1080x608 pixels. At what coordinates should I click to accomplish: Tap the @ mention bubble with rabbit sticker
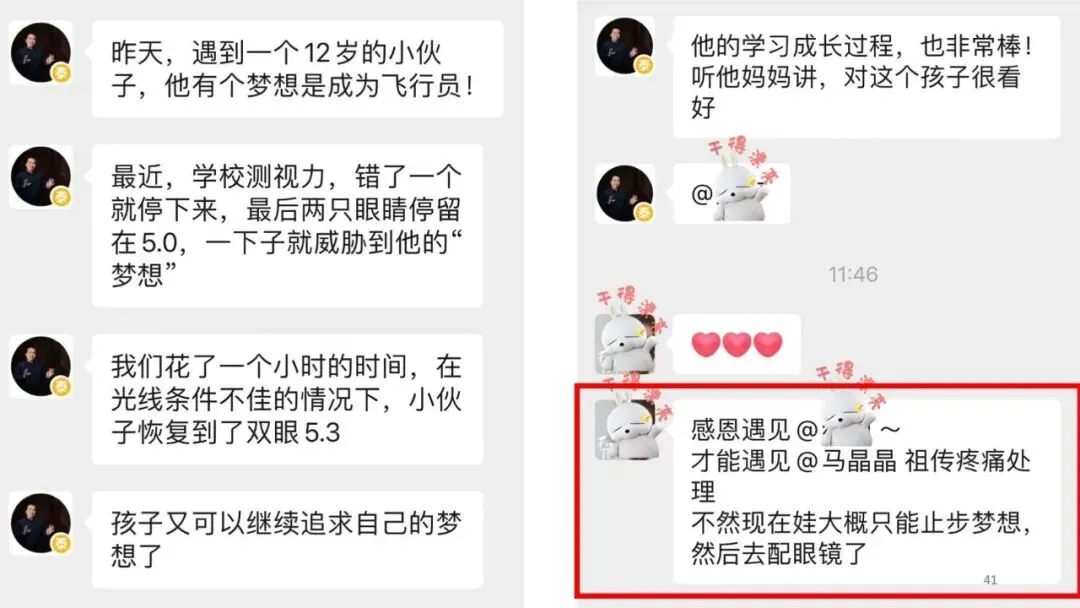731,193
